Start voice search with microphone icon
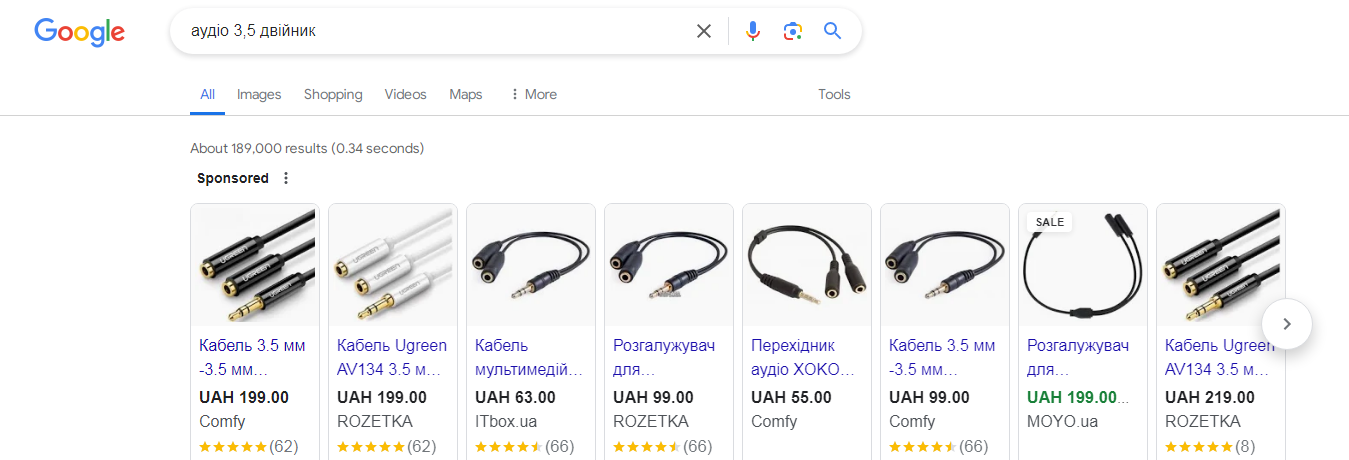 753,31
